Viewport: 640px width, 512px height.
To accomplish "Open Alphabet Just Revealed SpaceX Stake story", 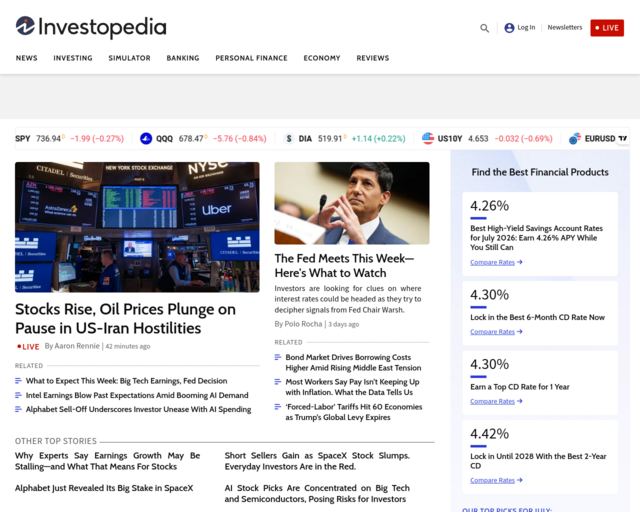I will point(104,488).
